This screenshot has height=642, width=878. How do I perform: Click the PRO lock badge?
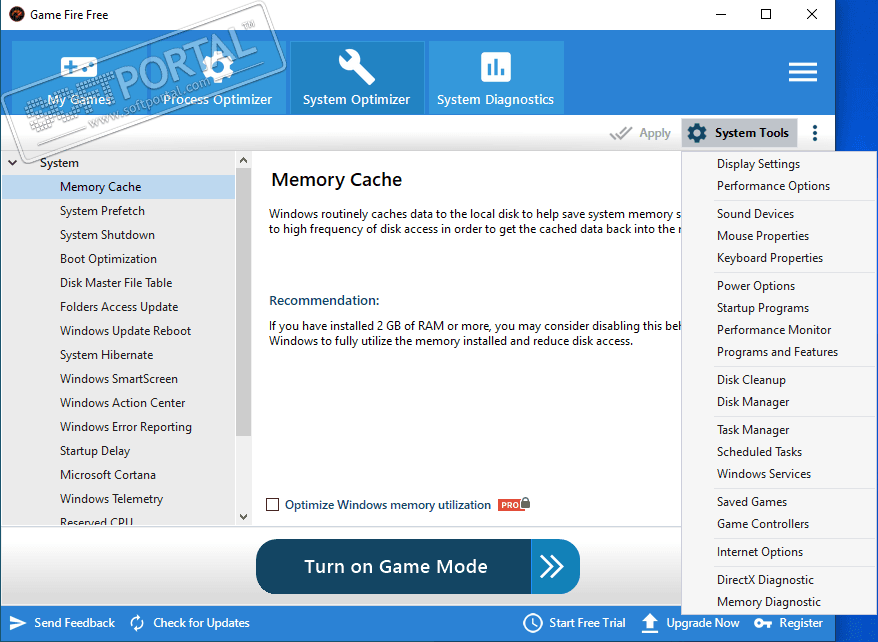(513, 504)
